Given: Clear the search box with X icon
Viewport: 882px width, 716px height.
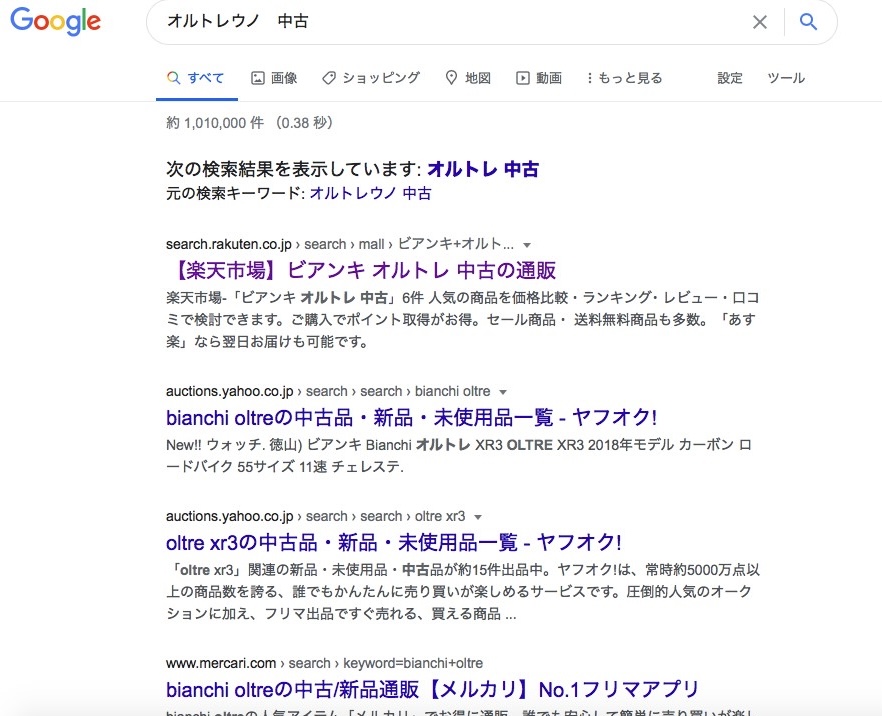Looking at the screenshot, I should (x=760, y=22).
